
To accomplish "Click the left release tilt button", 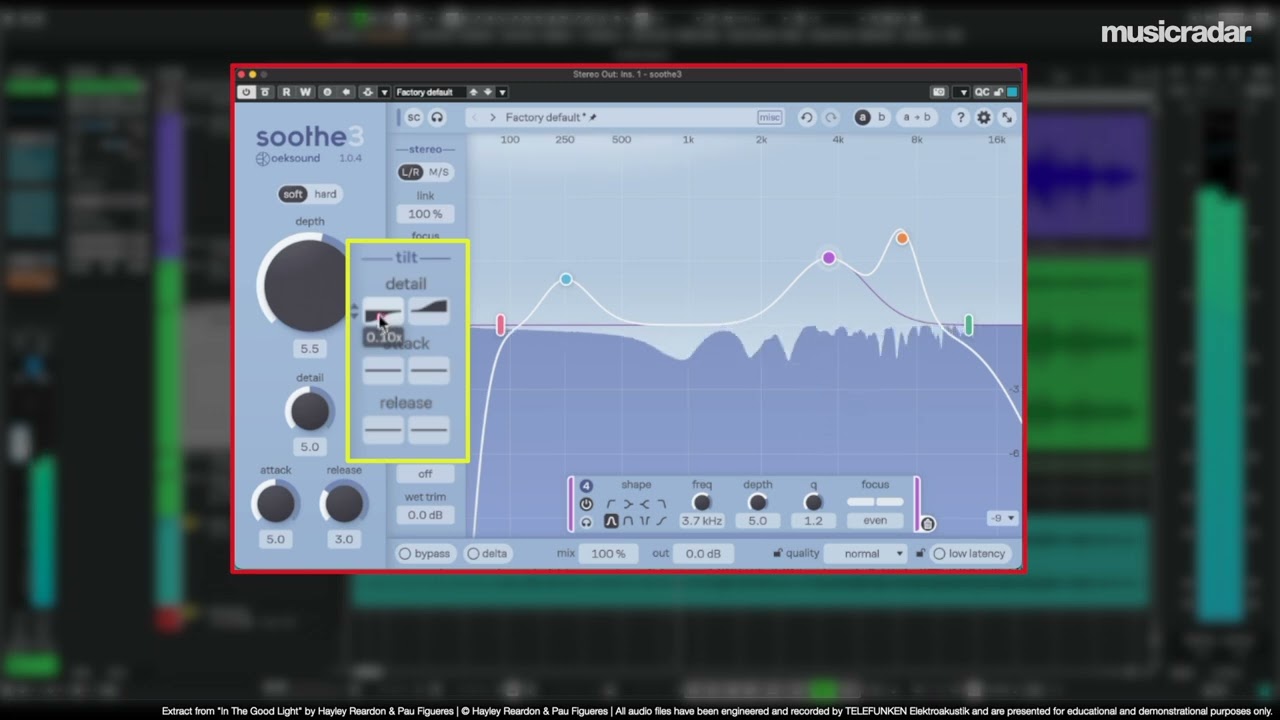I will click(x=383, y=430).
